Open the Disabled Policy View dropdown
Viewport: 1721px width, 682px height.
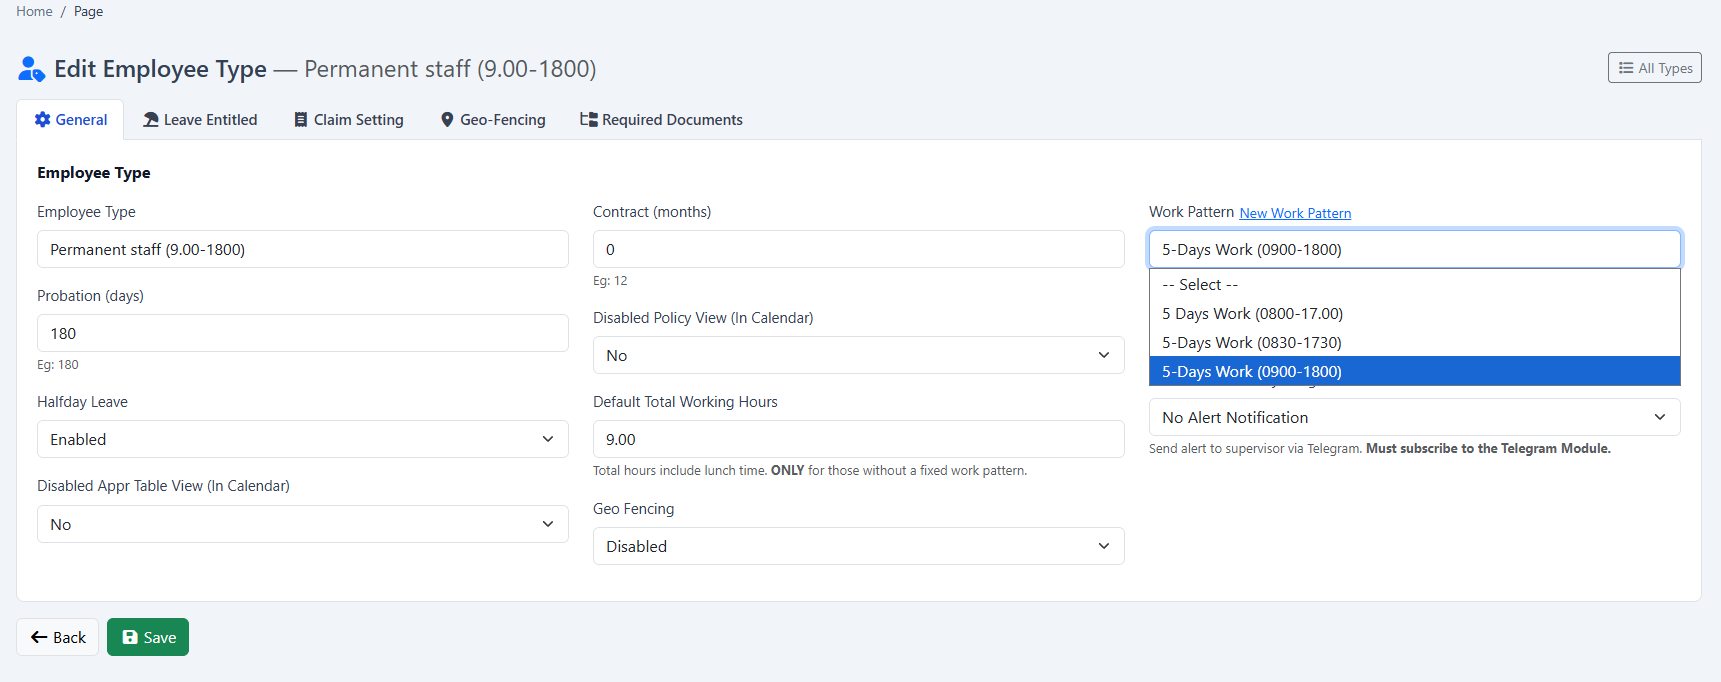858,355
